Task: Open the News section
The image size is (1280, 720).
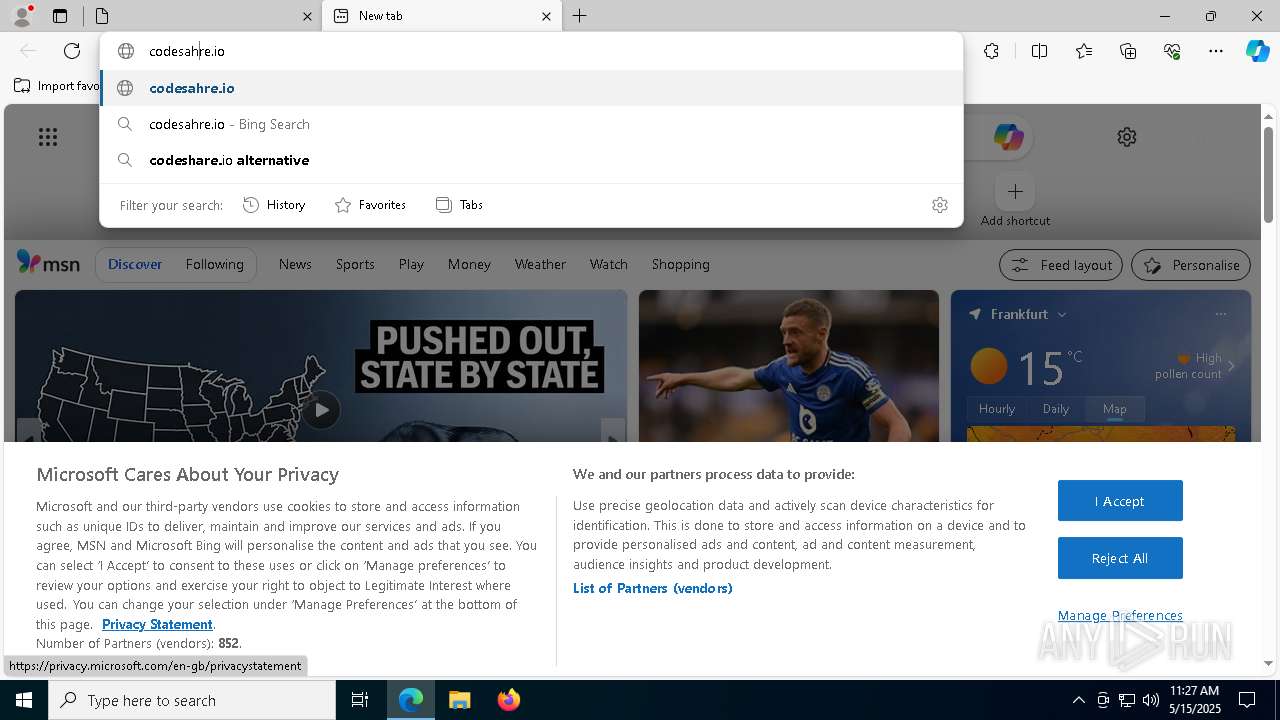Action: coord(295,264)
